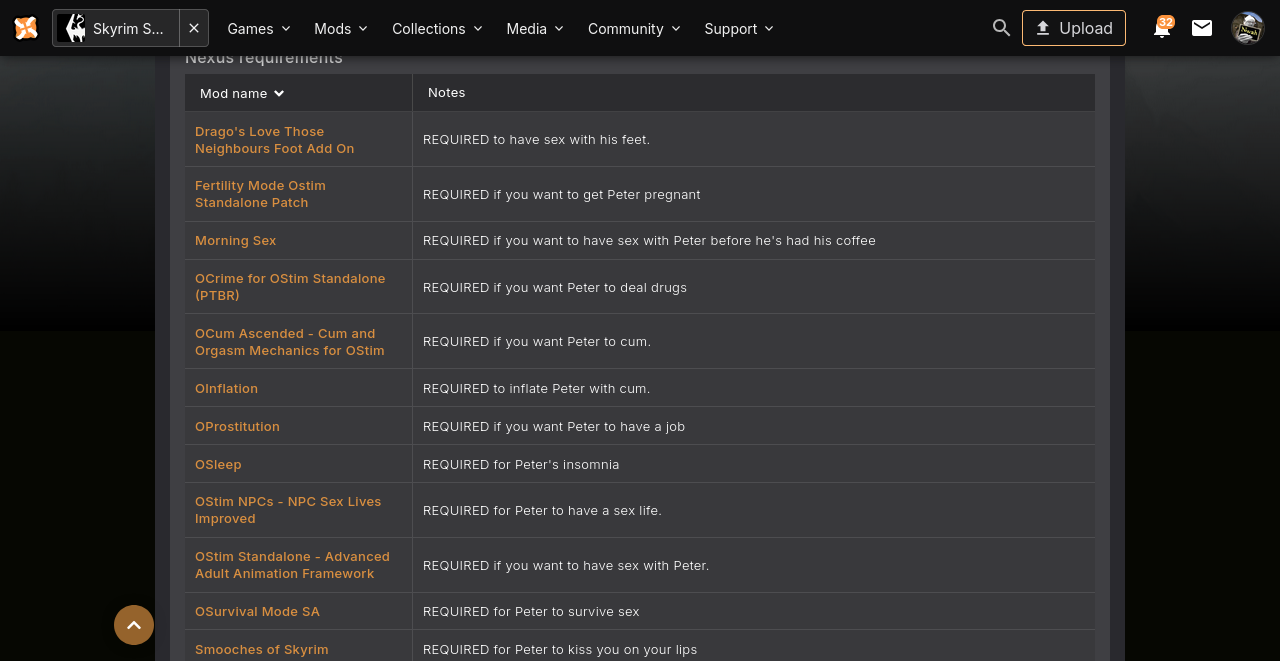Select note 'REQUIRED if you want Peter to deal drugs'
The image size is (1280, 661).
pyautogui.click(x=555, y=287)
